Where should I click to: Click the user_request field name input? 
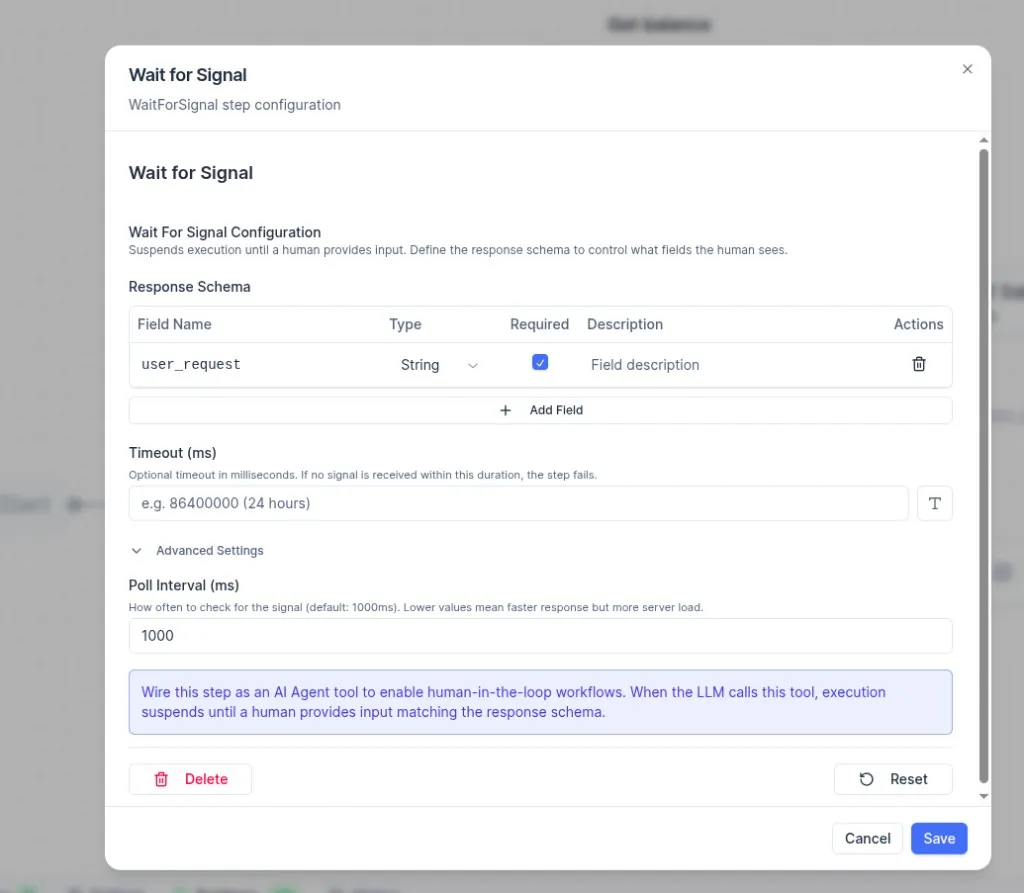pyautogui.click(x=255, y=365)
